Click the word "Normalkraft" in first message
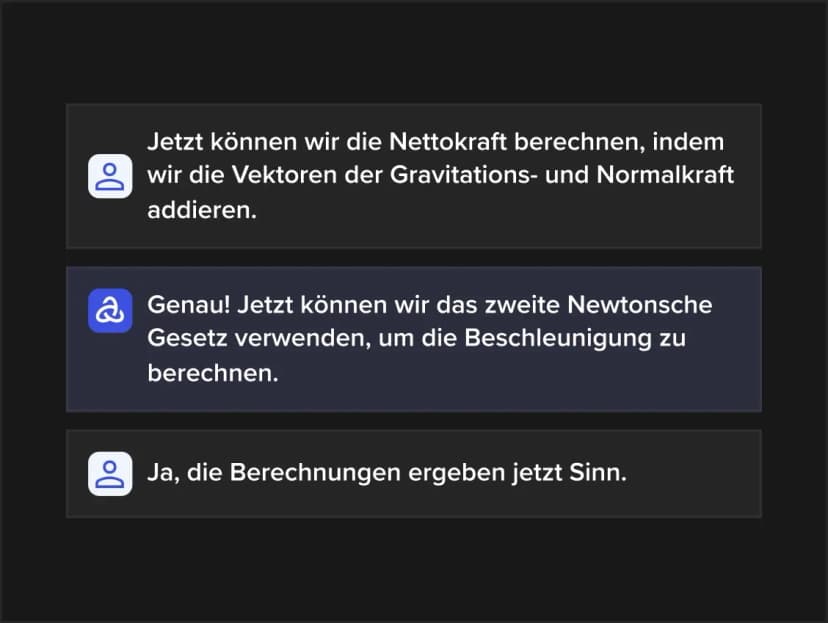Screen dimensions: 828x623 coord(665,175)
